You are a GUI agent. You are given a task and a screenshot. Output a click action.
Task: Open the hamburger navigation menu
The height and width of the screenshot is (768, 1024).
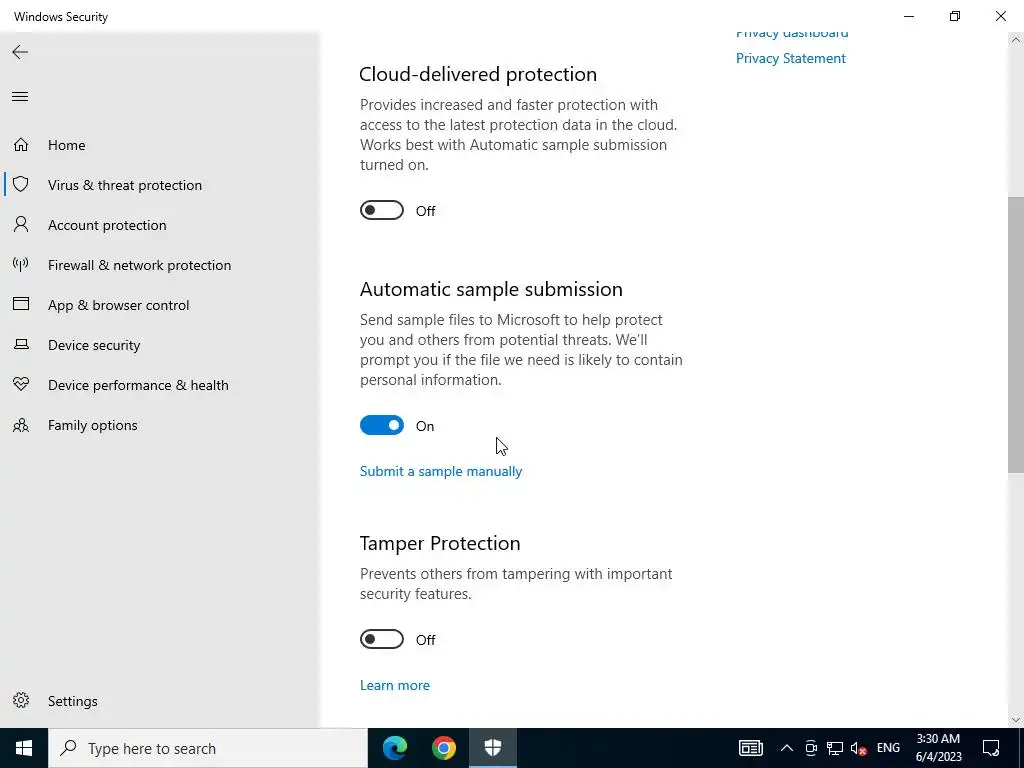tap(20, 97)
